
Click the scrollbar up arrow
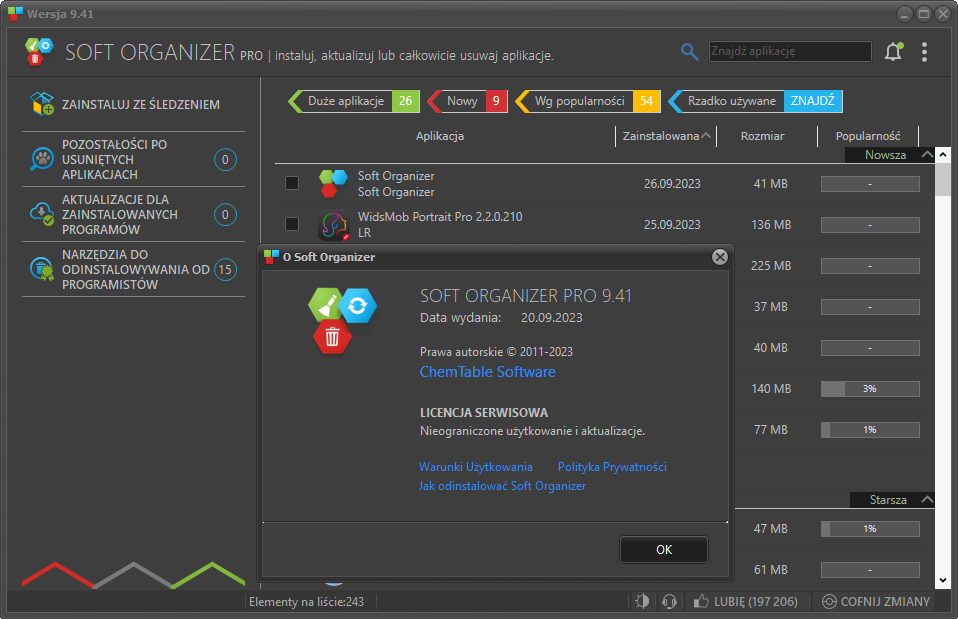click(943, 155)
